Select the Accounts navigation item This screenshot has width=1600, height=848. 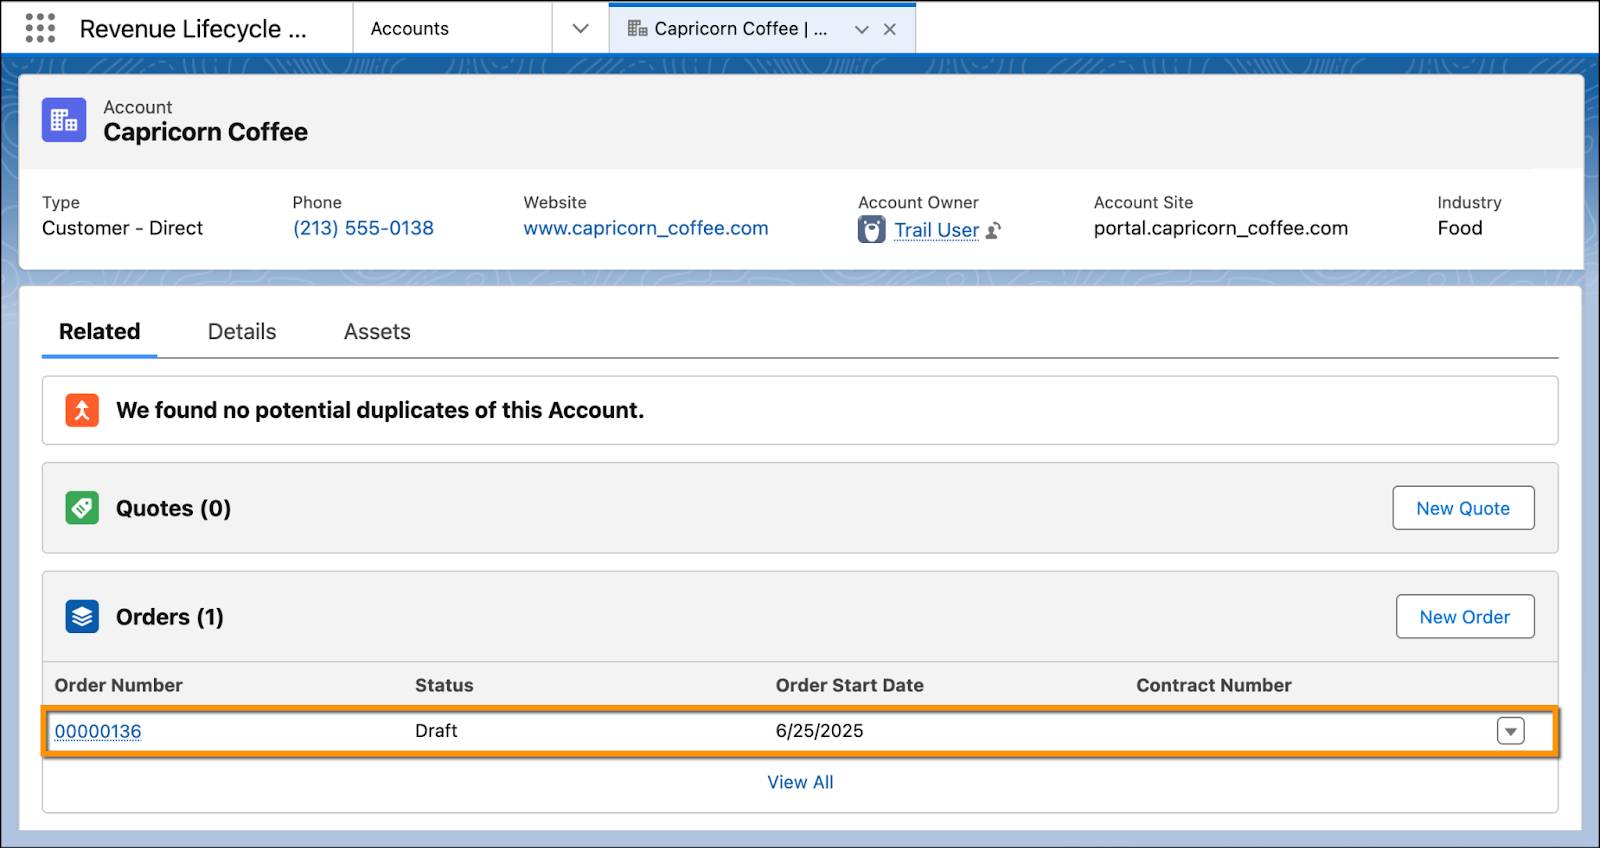[x=410, y=29]
